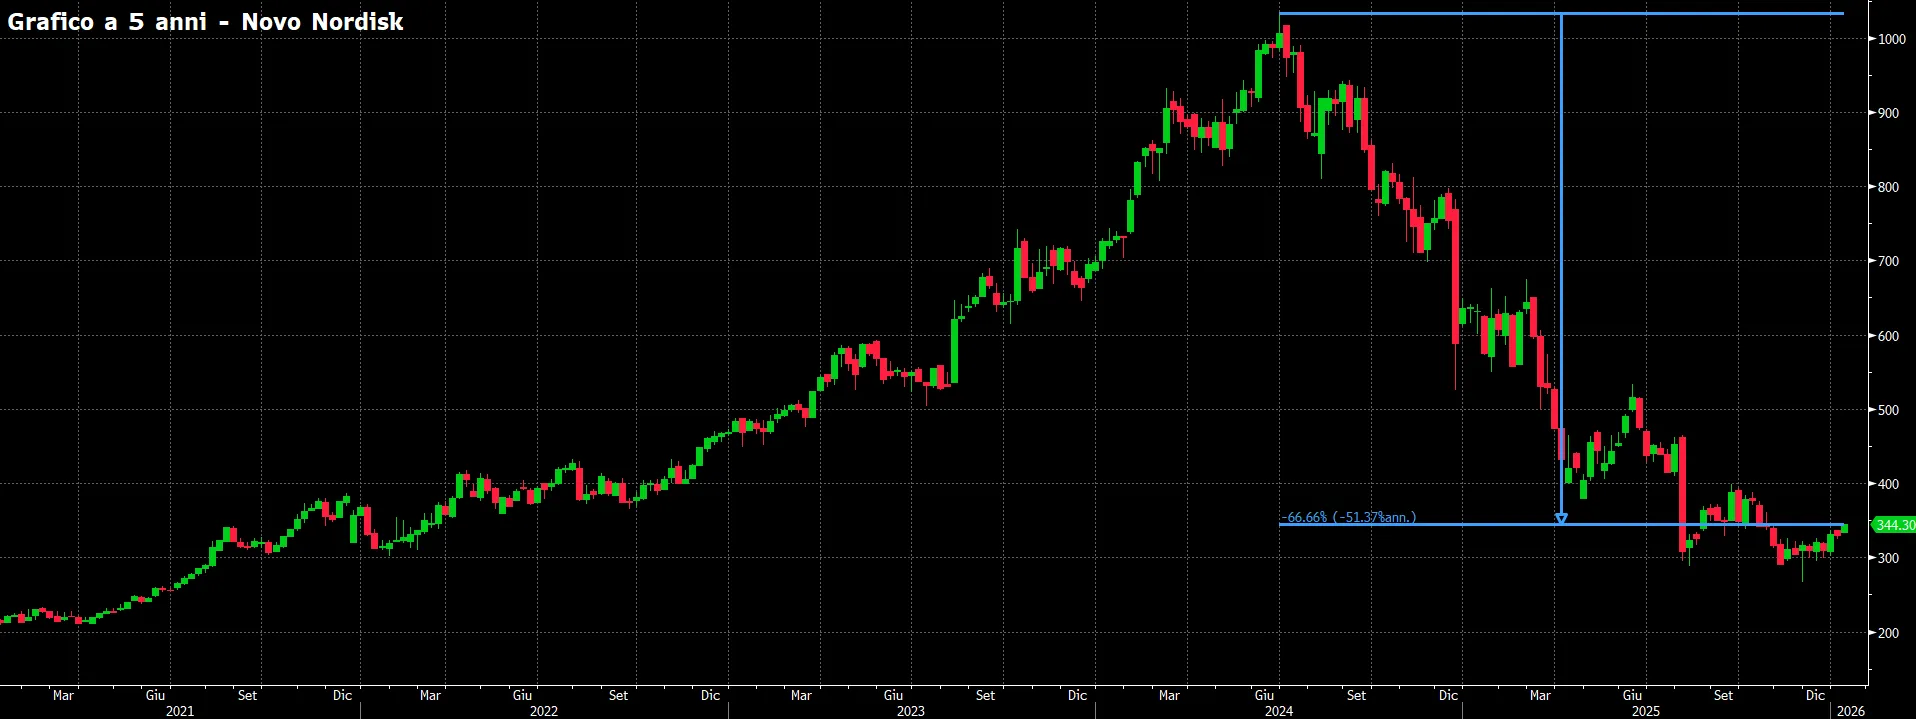1916x719 pixels.
Task: Click the Dic month label nearest 2026
Action: (x=1815, y=695)
